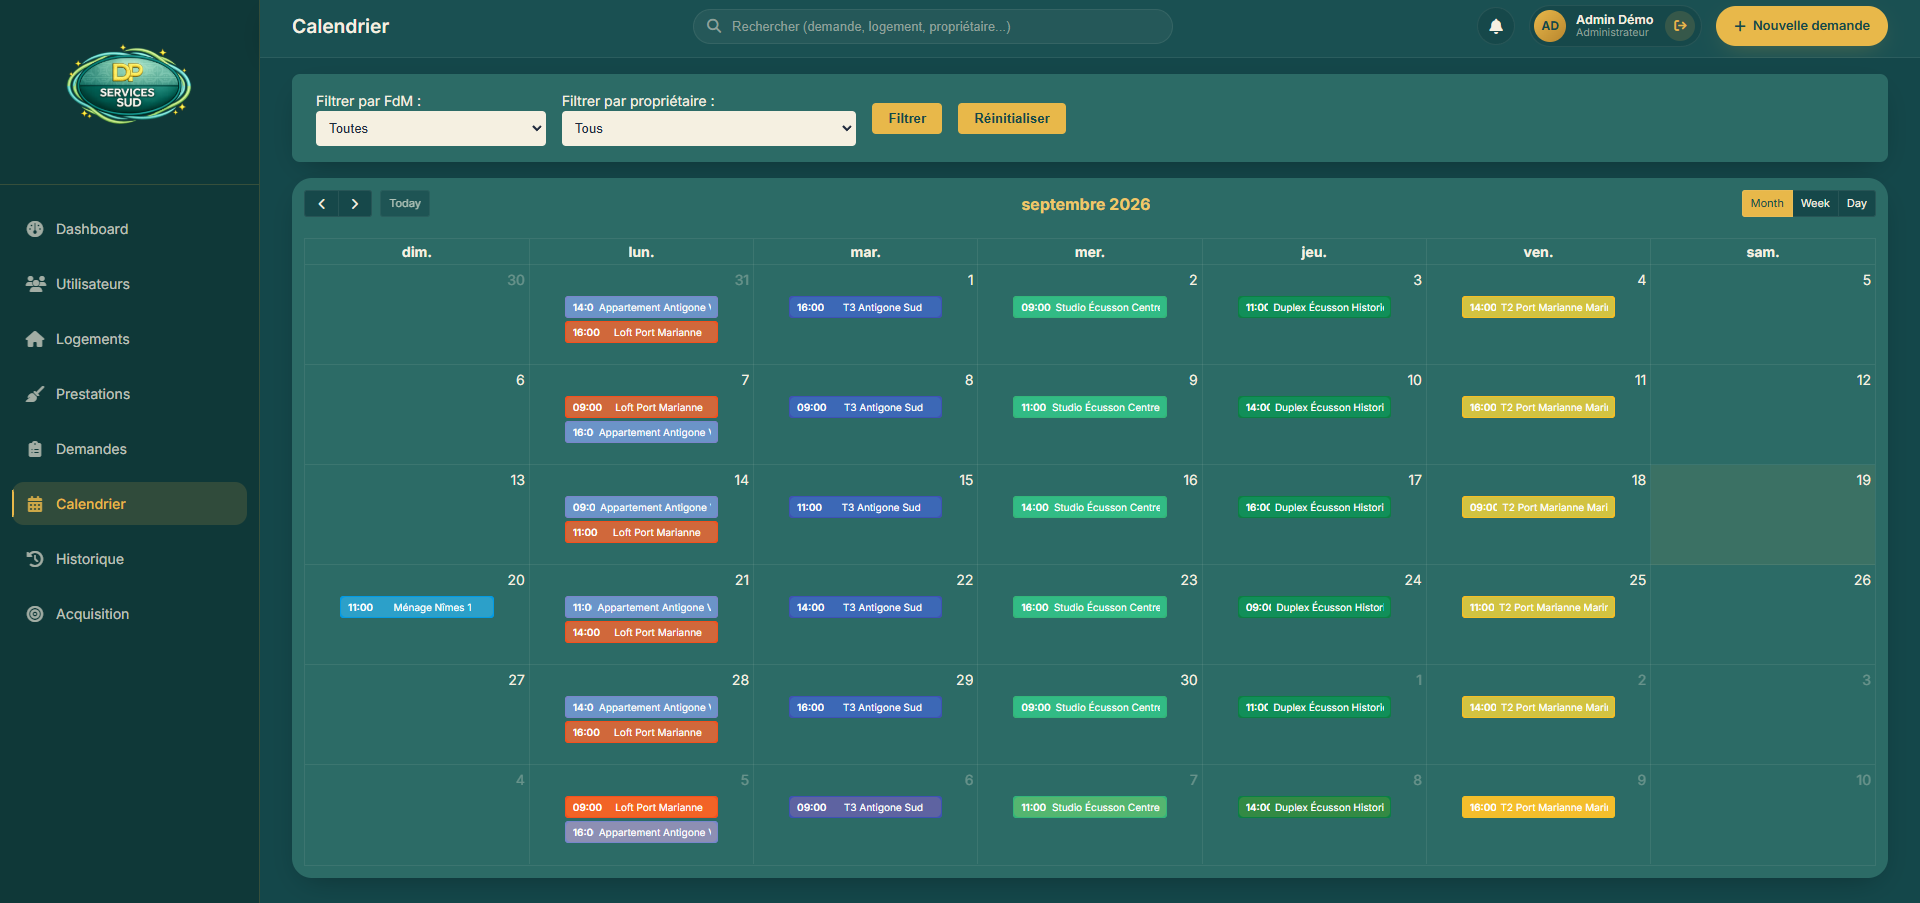1920x903 pixels.
Task: Open the notifications bell
Action: [1496, 26]
